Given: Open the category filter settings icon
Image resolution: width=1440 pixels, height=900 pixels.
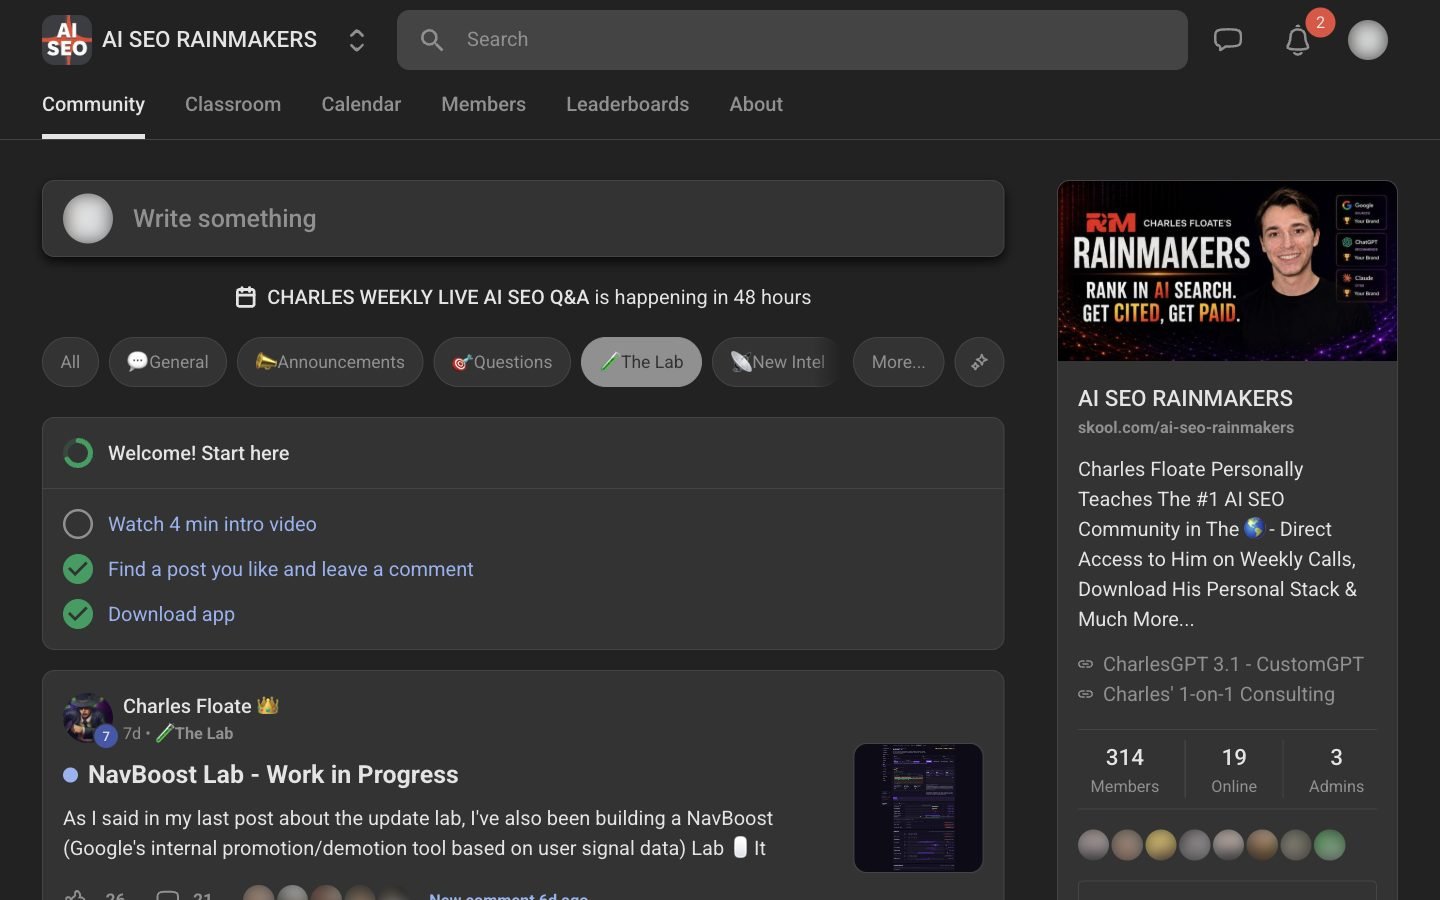Looking at the screenshot, I should [x=979, y=362].
